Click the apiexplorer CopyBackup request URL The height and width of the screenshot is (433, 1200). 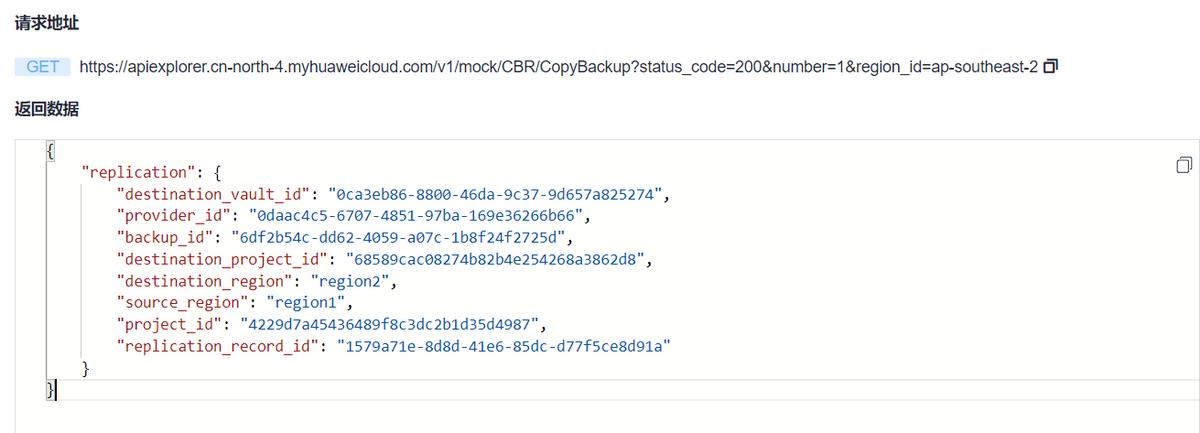(558, 67)
